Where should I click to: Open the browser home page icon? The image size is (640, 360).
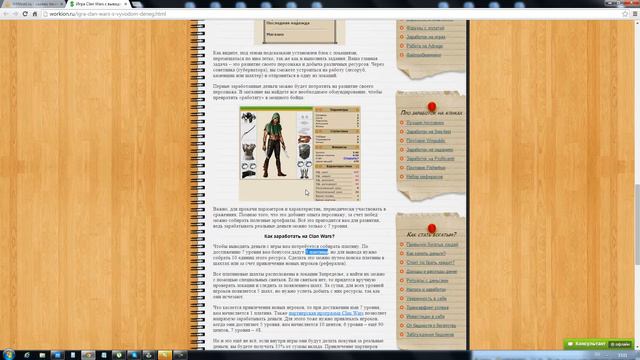point(35,14)
